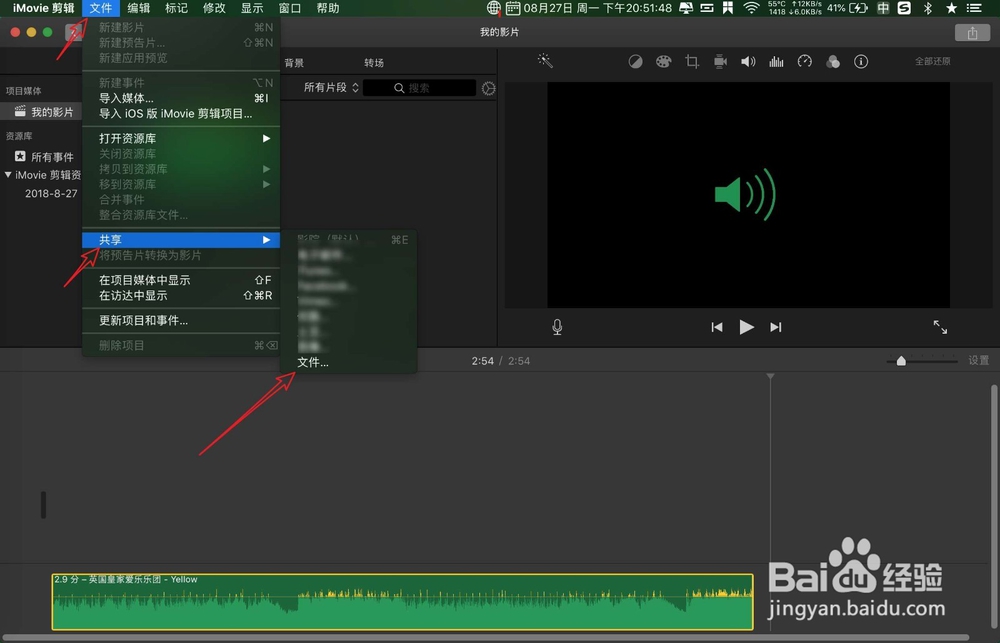Choose 文件... in the share submenu
The width and height of the screenshot is (1000, 643).
pos(348,362)
